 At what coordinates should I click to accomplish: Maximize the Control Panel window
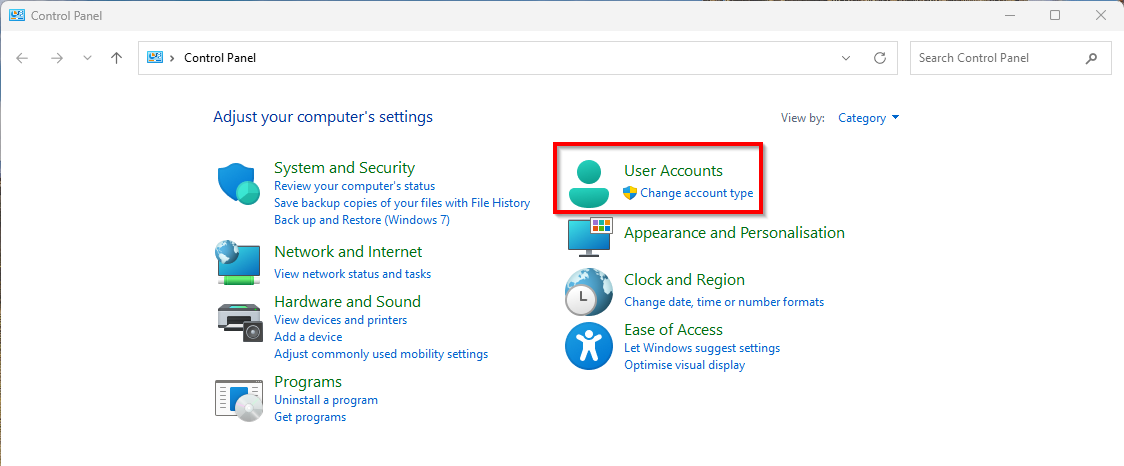pyautogui.click(x=1055, y=15)
